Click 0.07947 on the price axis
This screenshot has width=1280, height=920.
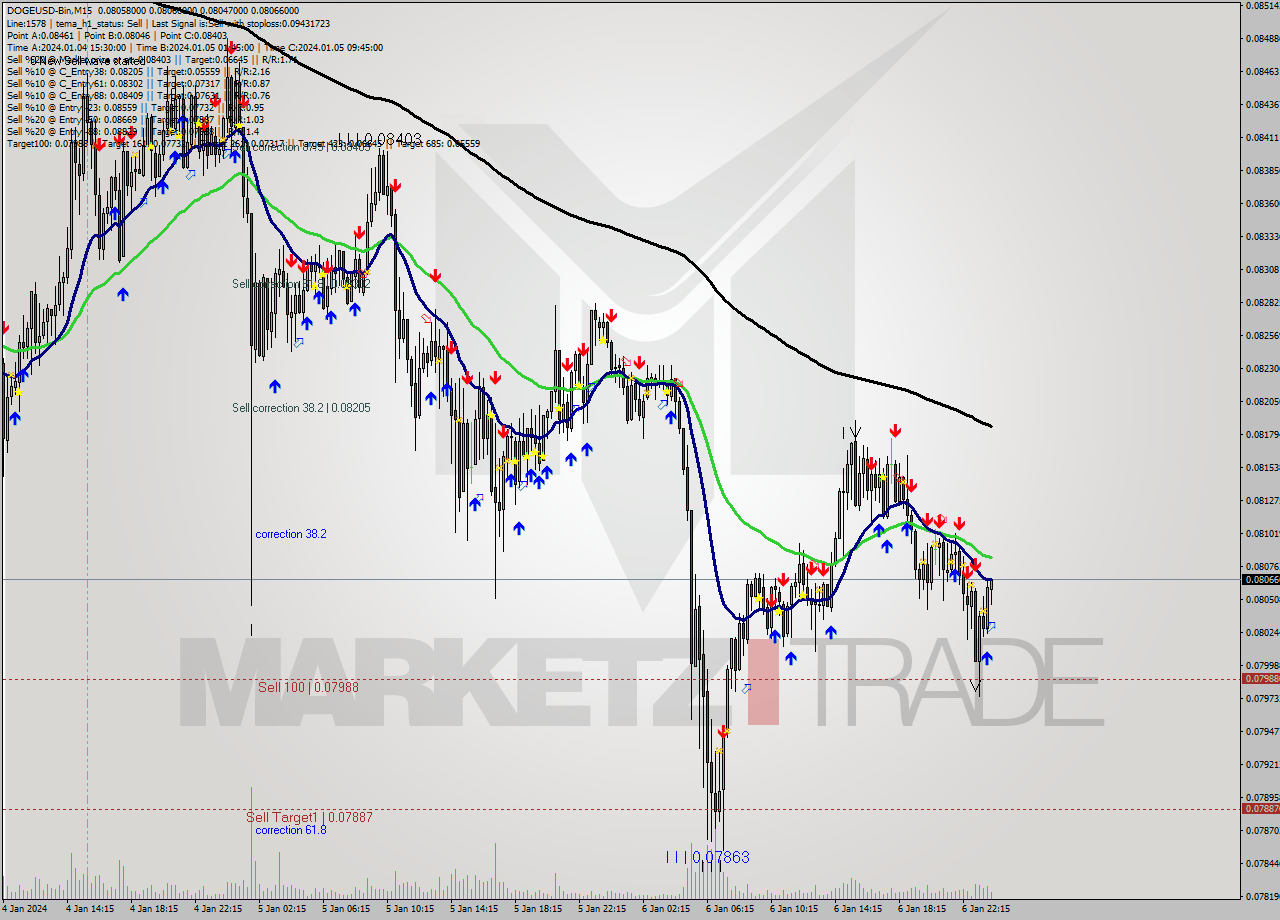(x=1262, y=731)
